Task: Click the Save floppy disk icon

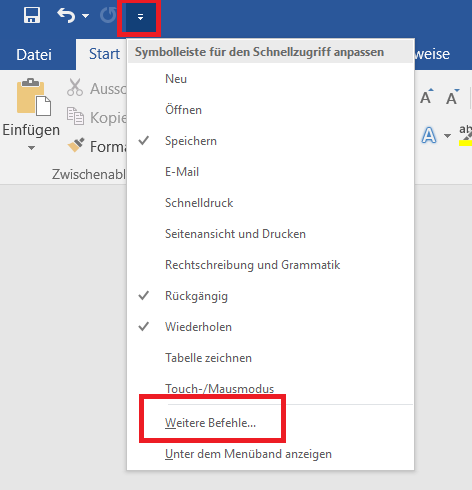Action: (32, 15)
